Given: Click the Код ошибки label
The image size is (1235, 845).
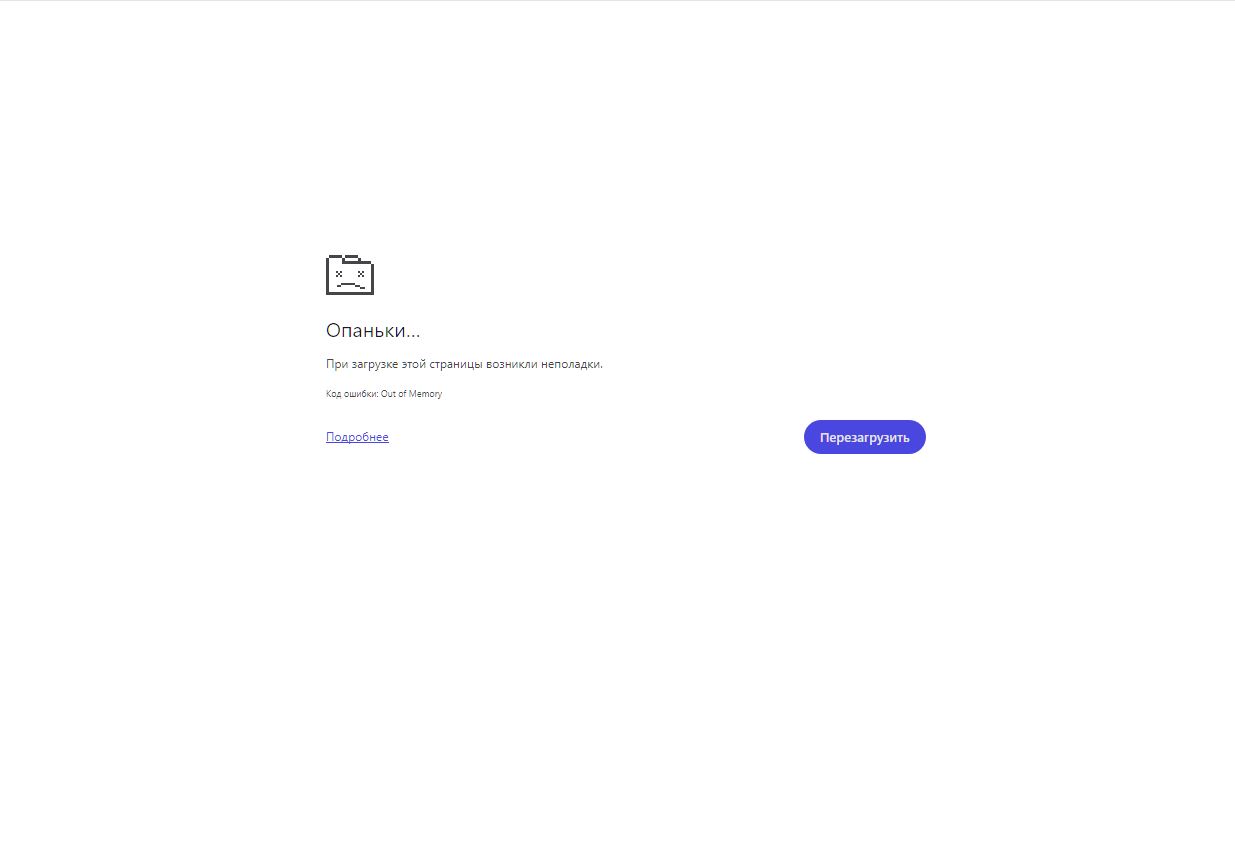Looking at the screenshot, I should tap(352, 394).
